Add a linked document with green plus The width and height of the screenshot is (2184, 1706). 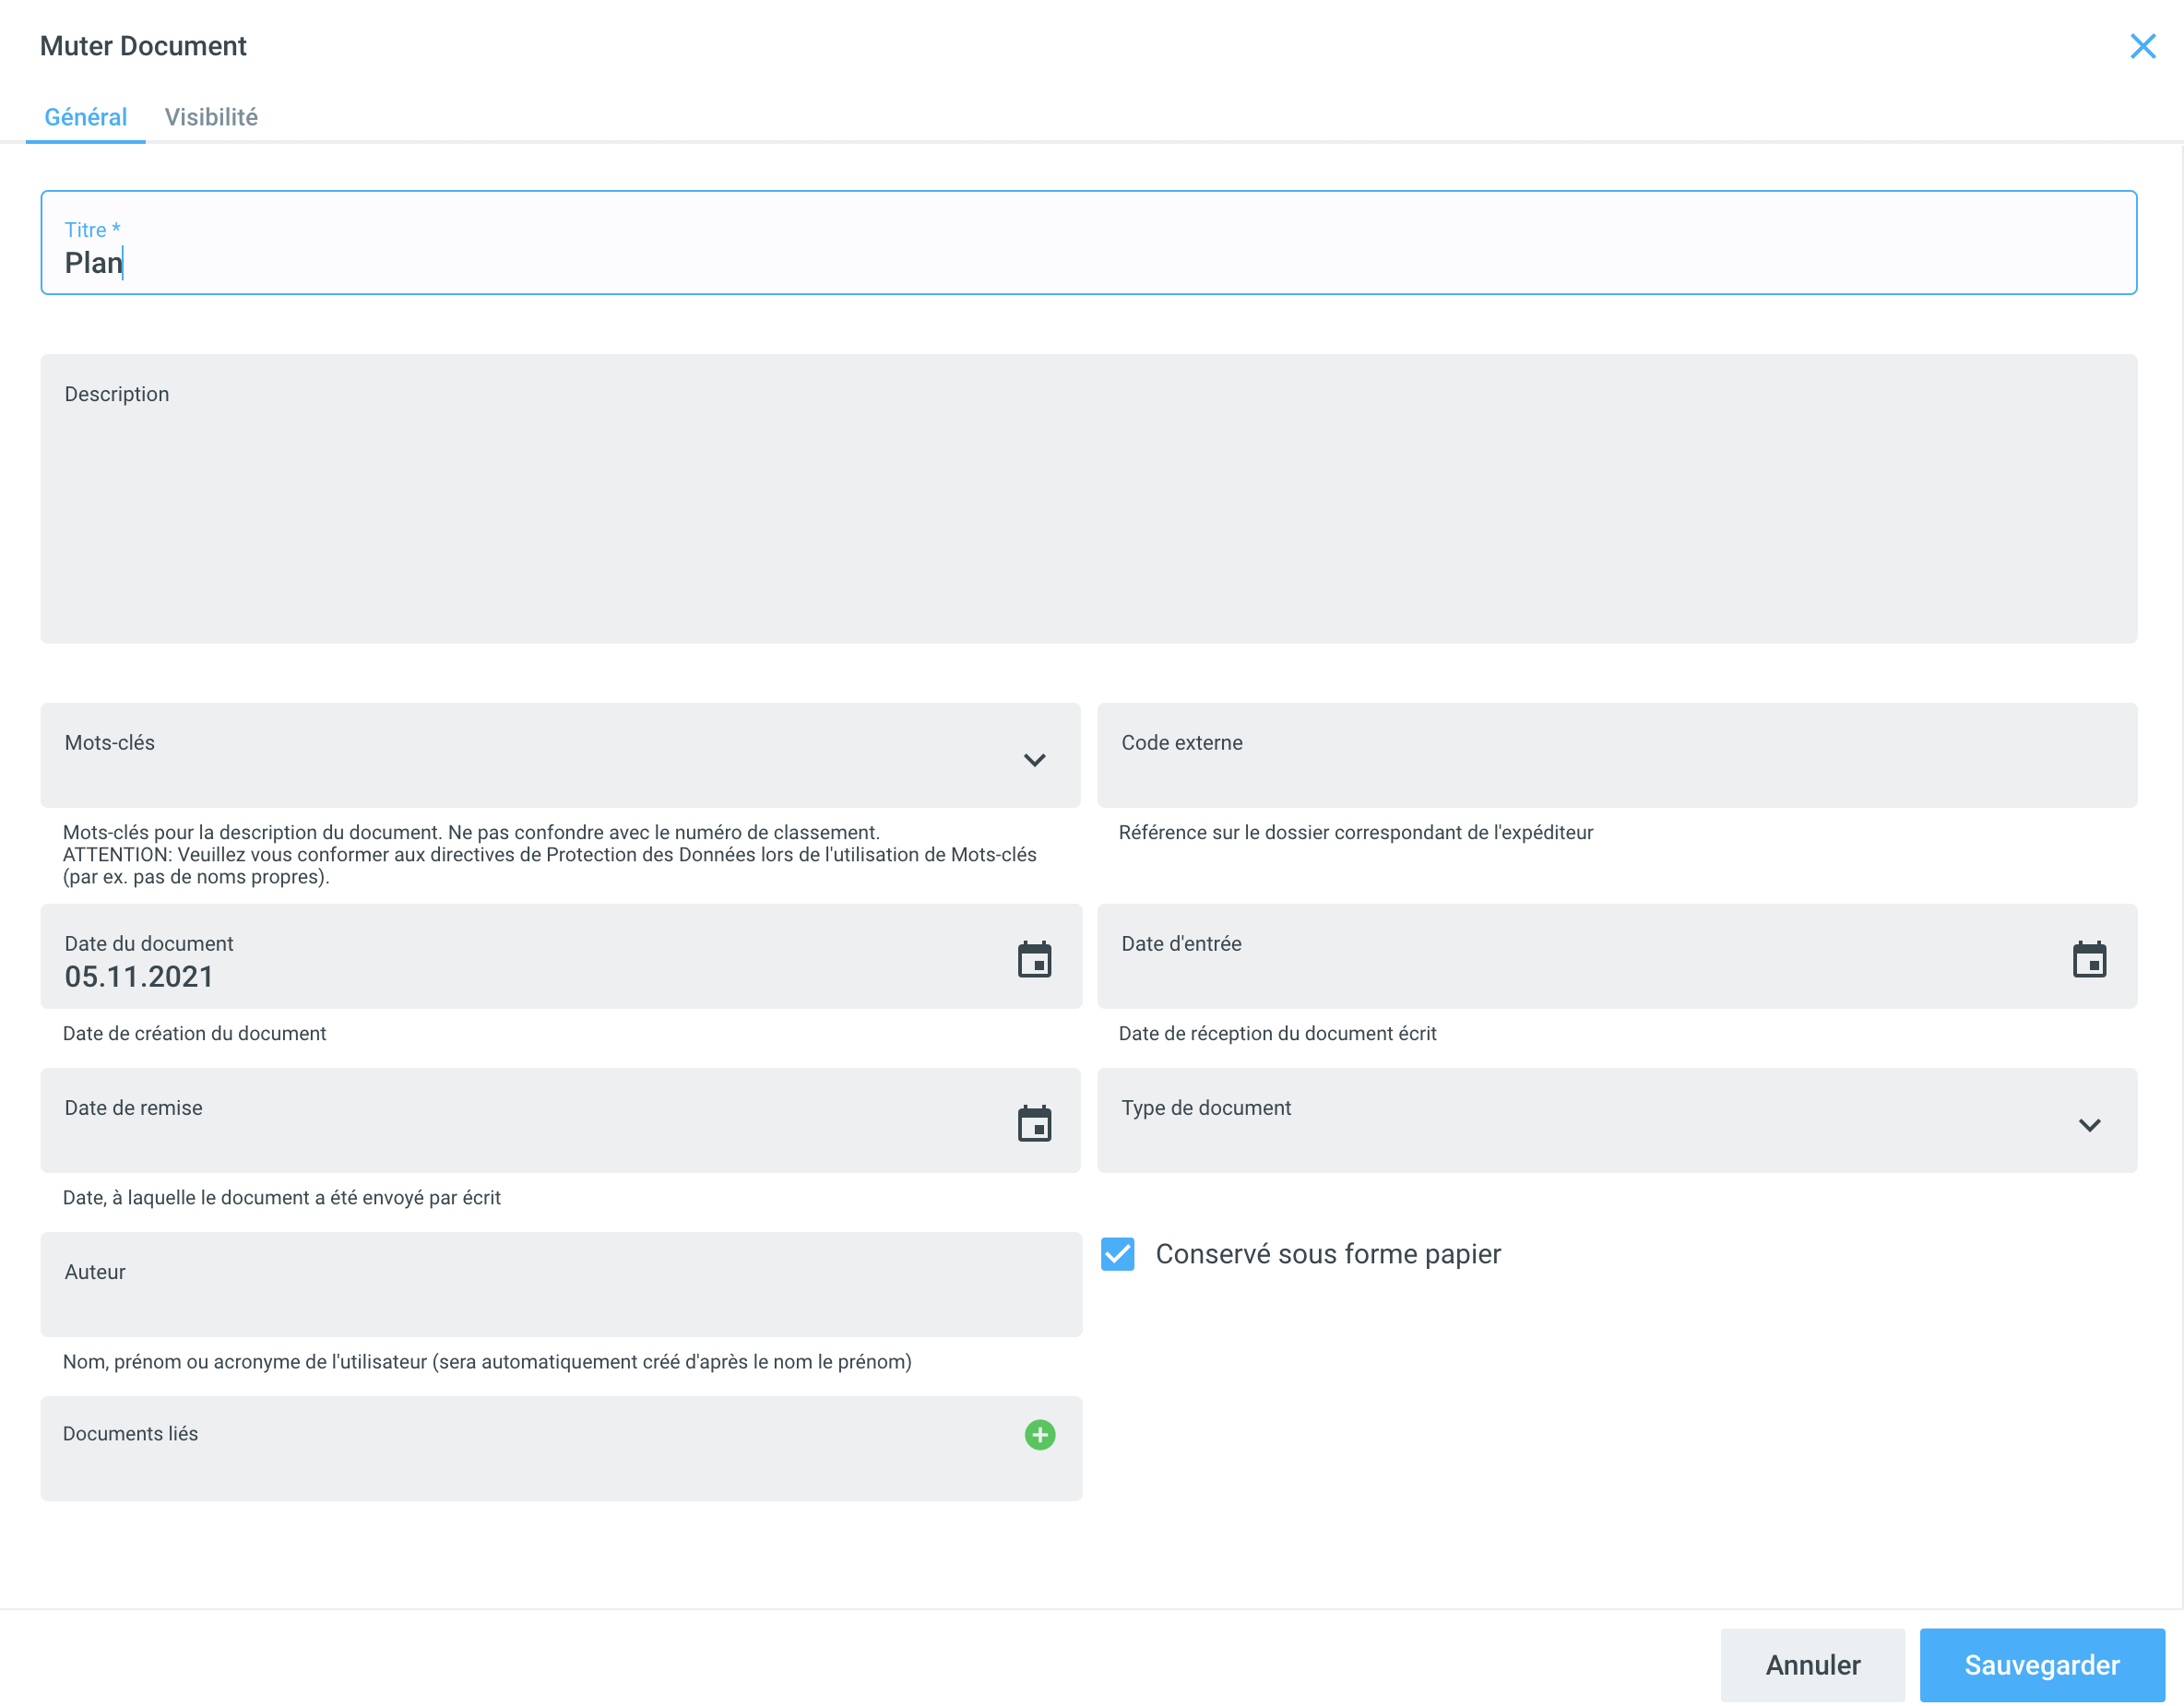(x=1039, y=1434)
